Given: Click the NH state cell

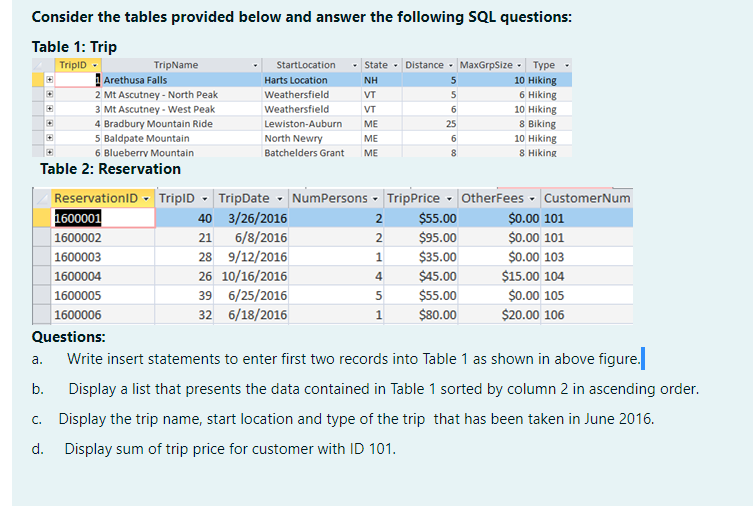Looking at the screenshot, I should pyautogui.click(x=382, y=80).
